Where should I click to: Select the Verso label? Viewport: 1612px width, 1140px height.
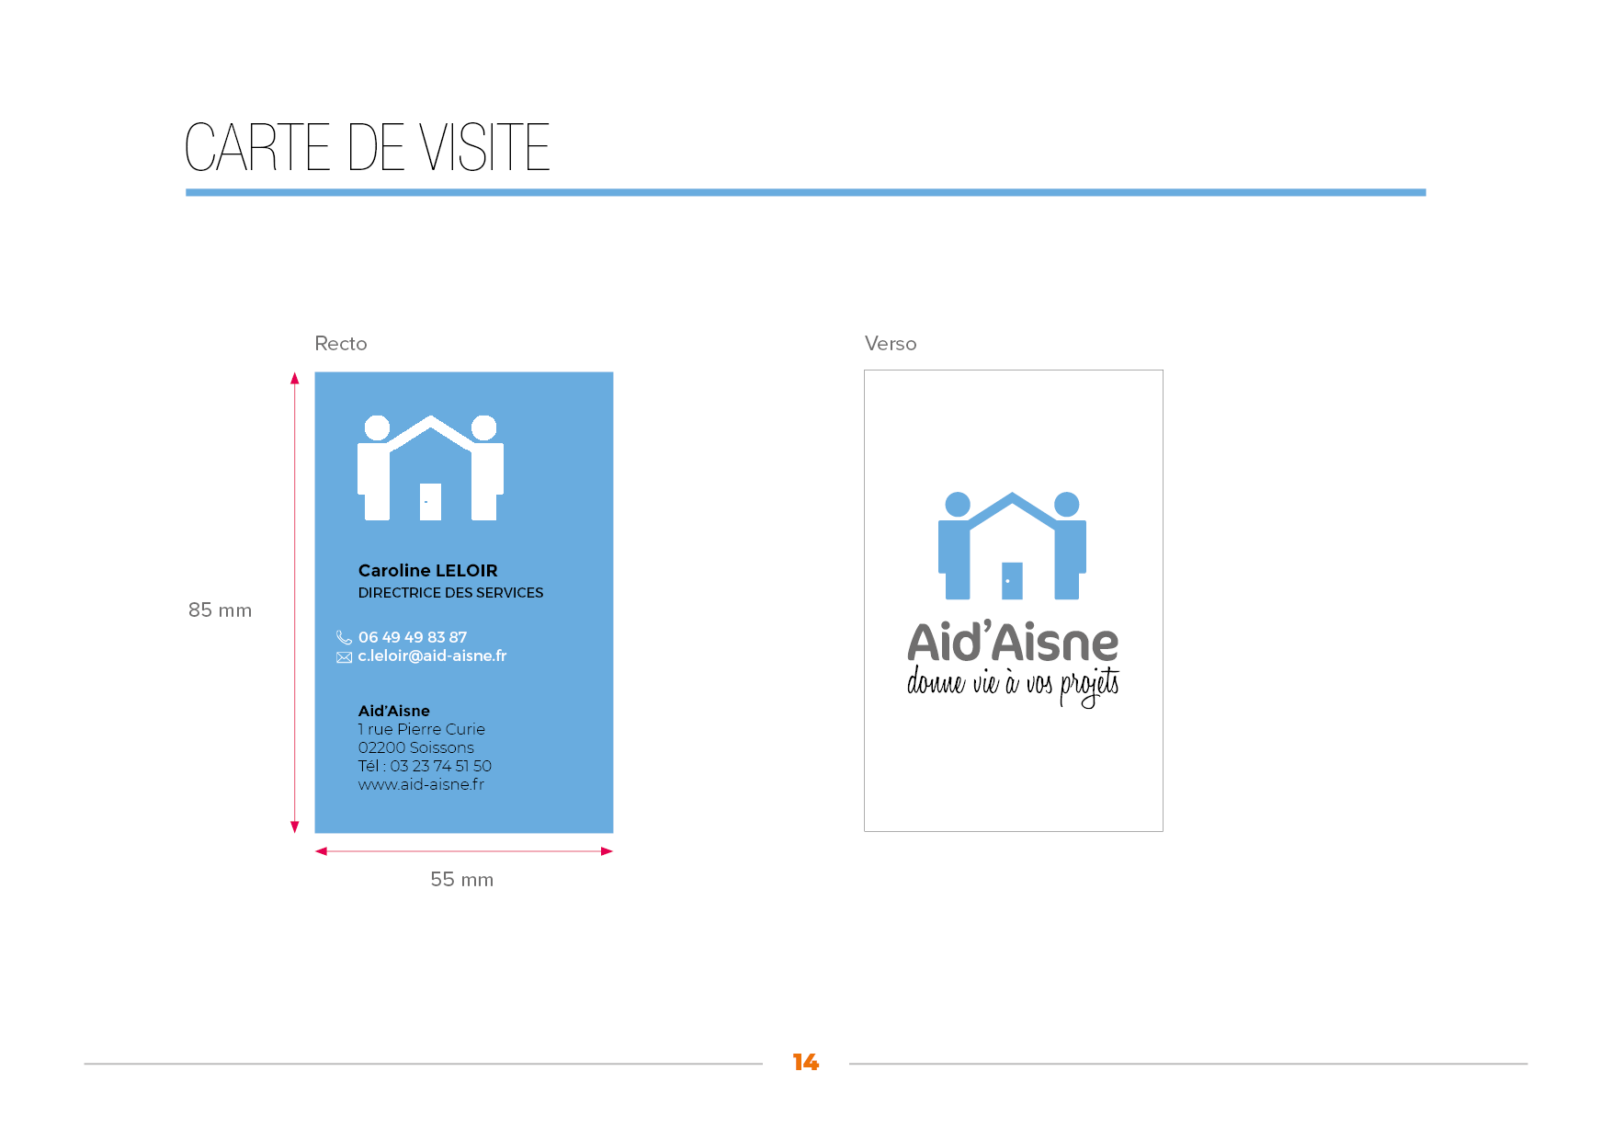tap(890, 344)
